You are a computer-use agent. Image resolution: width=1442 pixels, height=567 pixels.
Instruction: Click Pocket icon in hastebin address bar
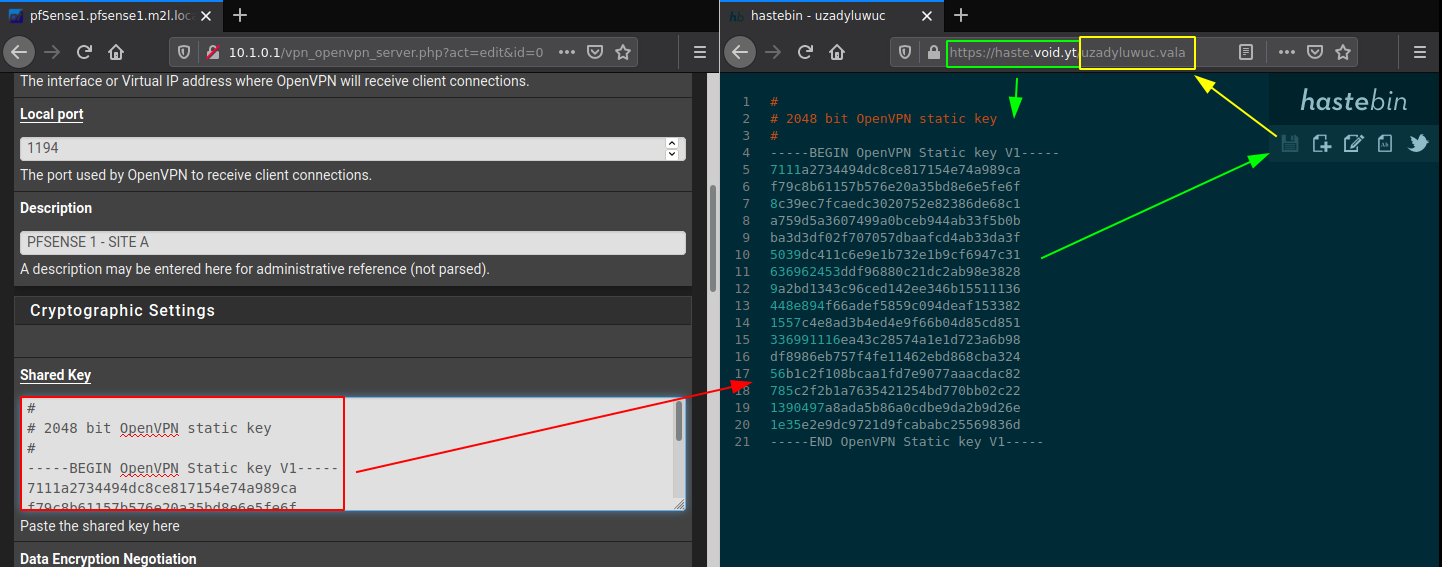1314,53
